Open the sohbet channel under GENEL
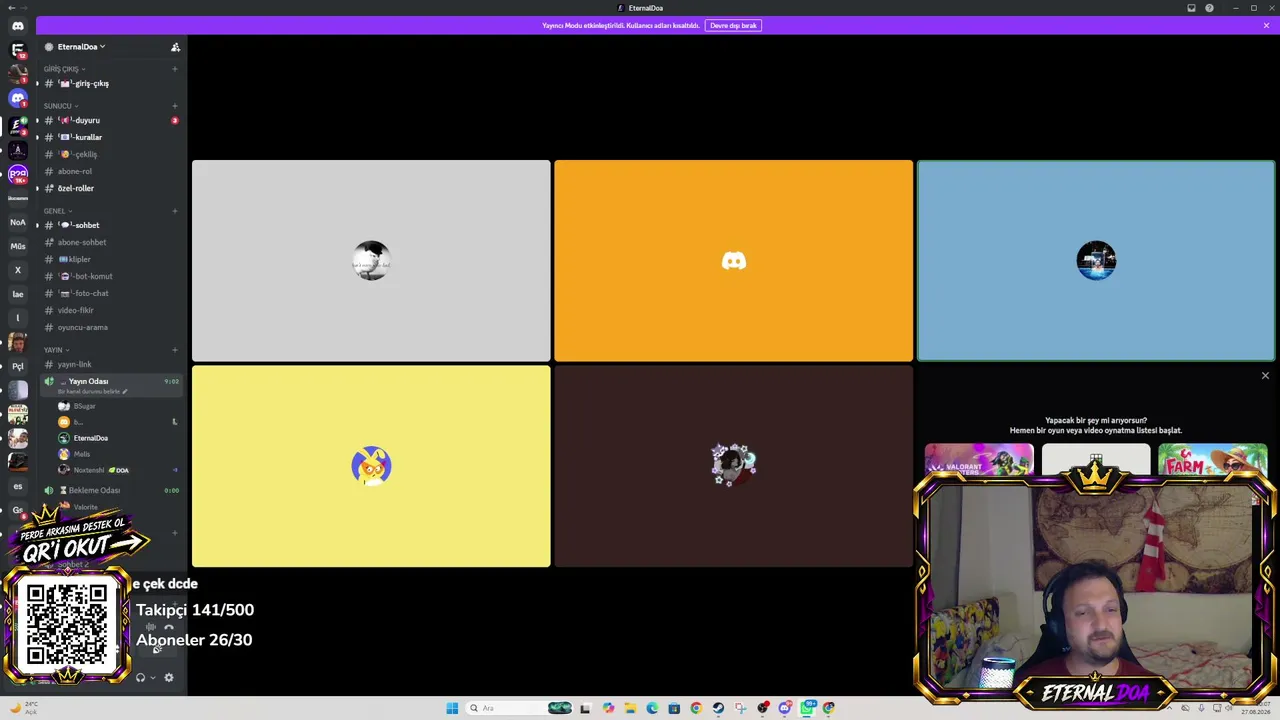 pyautogui.click(x=111, y=225)
